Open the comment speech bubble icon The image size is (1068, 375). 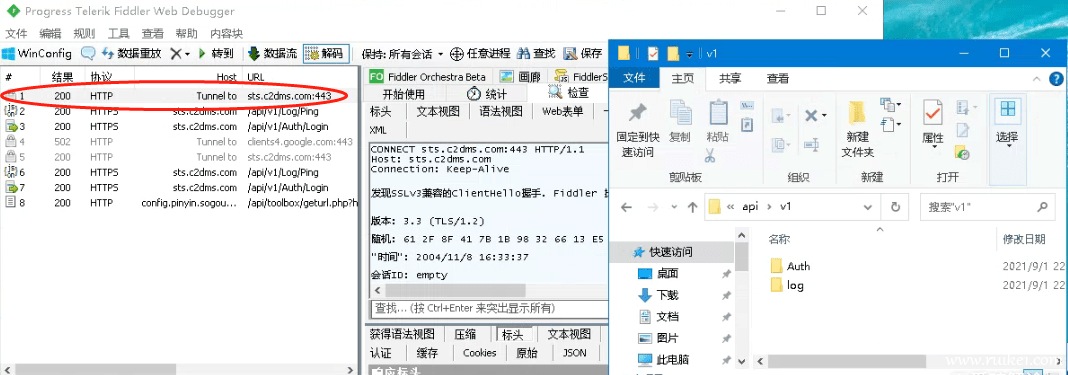click(x=88, y=53)
